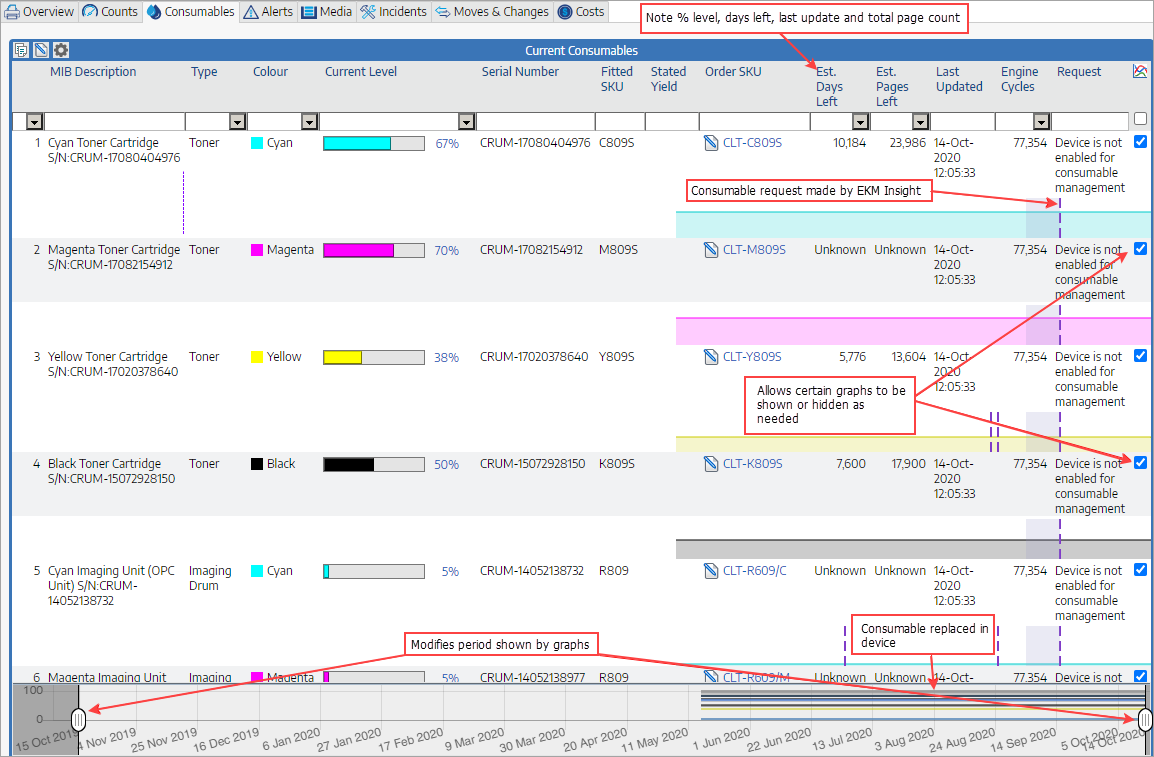Screen dimensions: 1154x757
Task: Click the Serial Number filter input field
Action: 534,122
